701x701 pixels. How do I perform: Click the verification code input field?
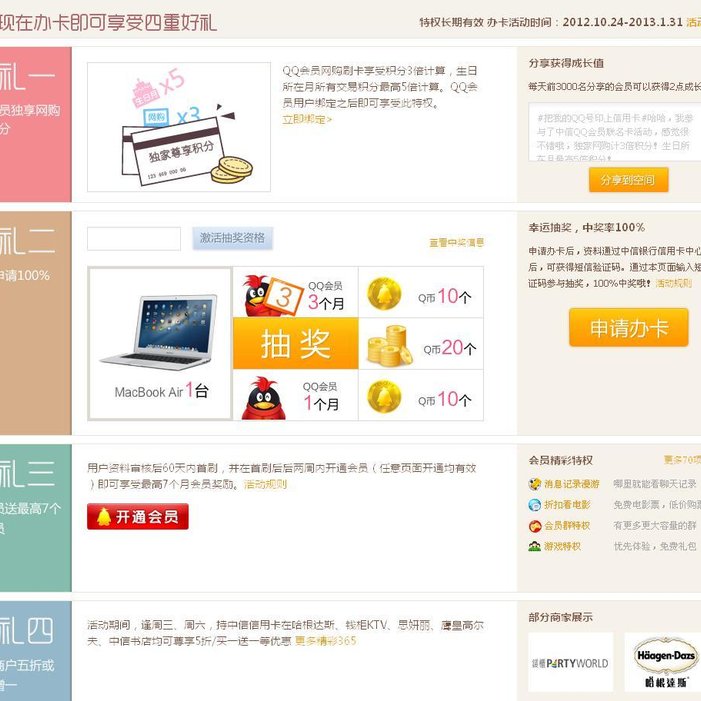(134, 239)
